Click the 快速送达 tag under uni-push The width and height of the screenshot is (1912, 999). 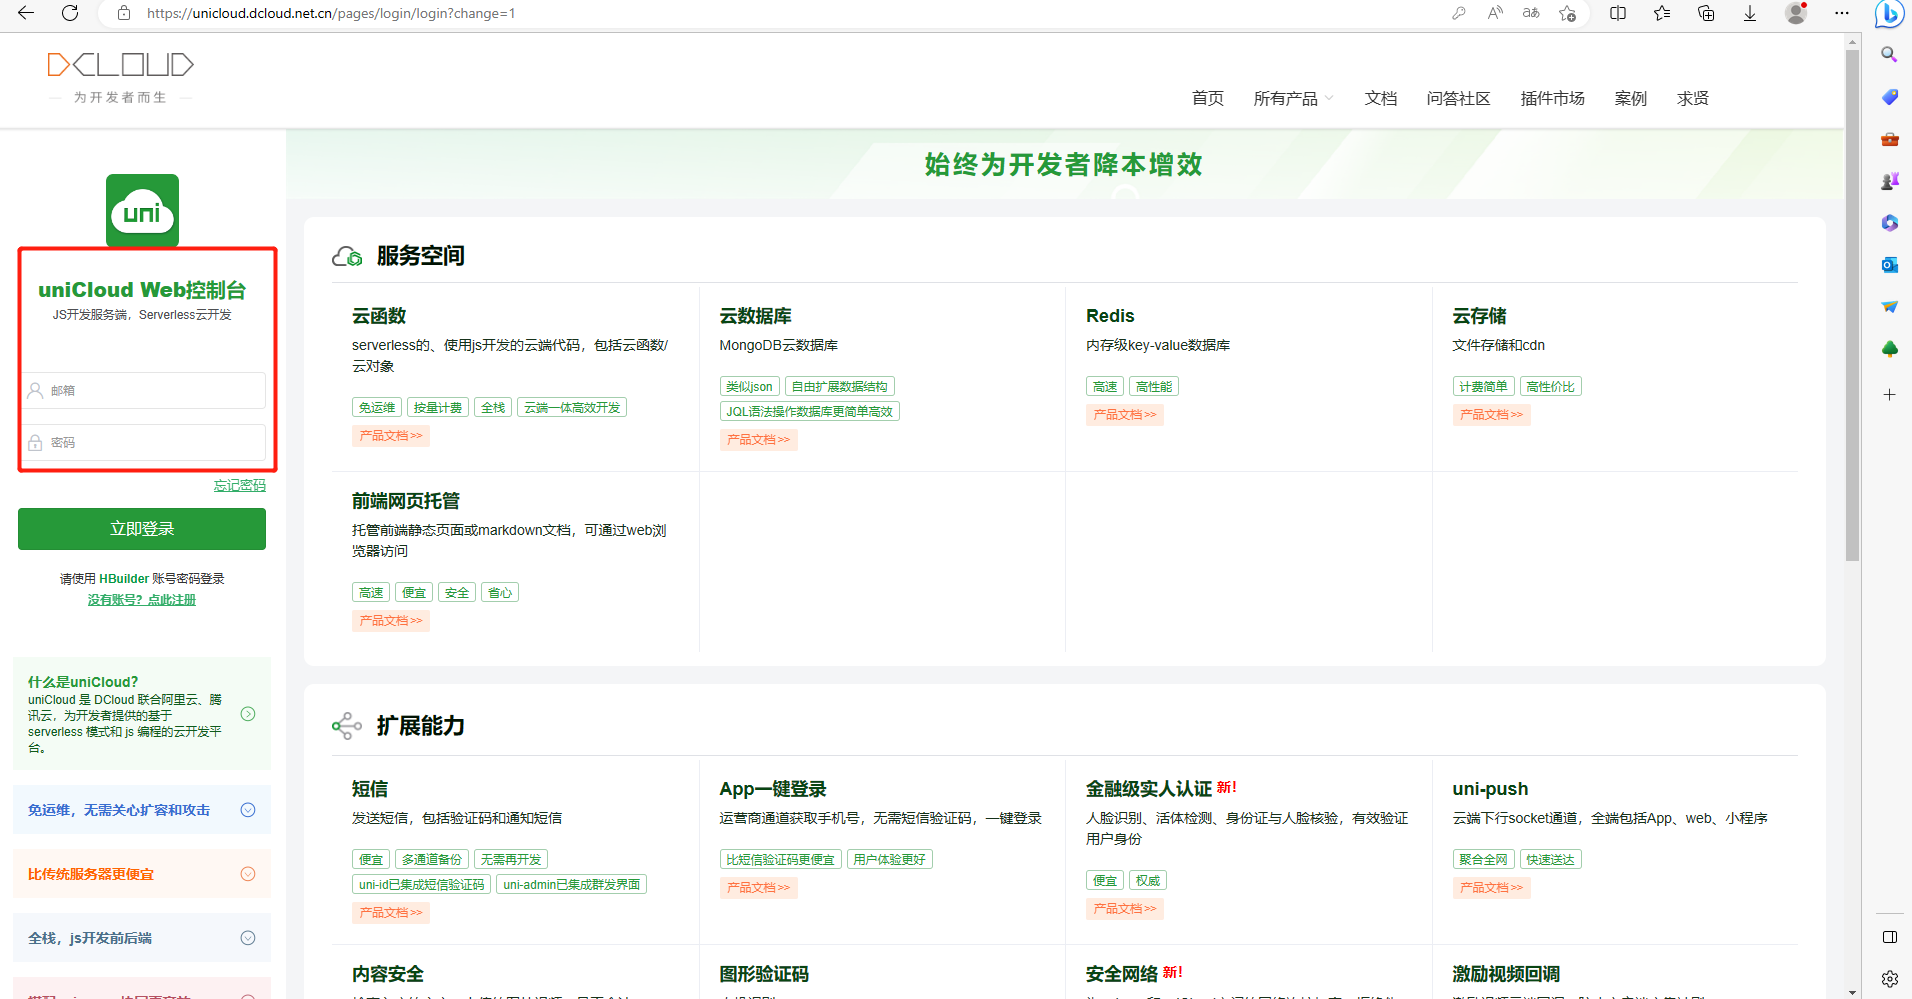pyautogui.click(x=1550, y=860)
